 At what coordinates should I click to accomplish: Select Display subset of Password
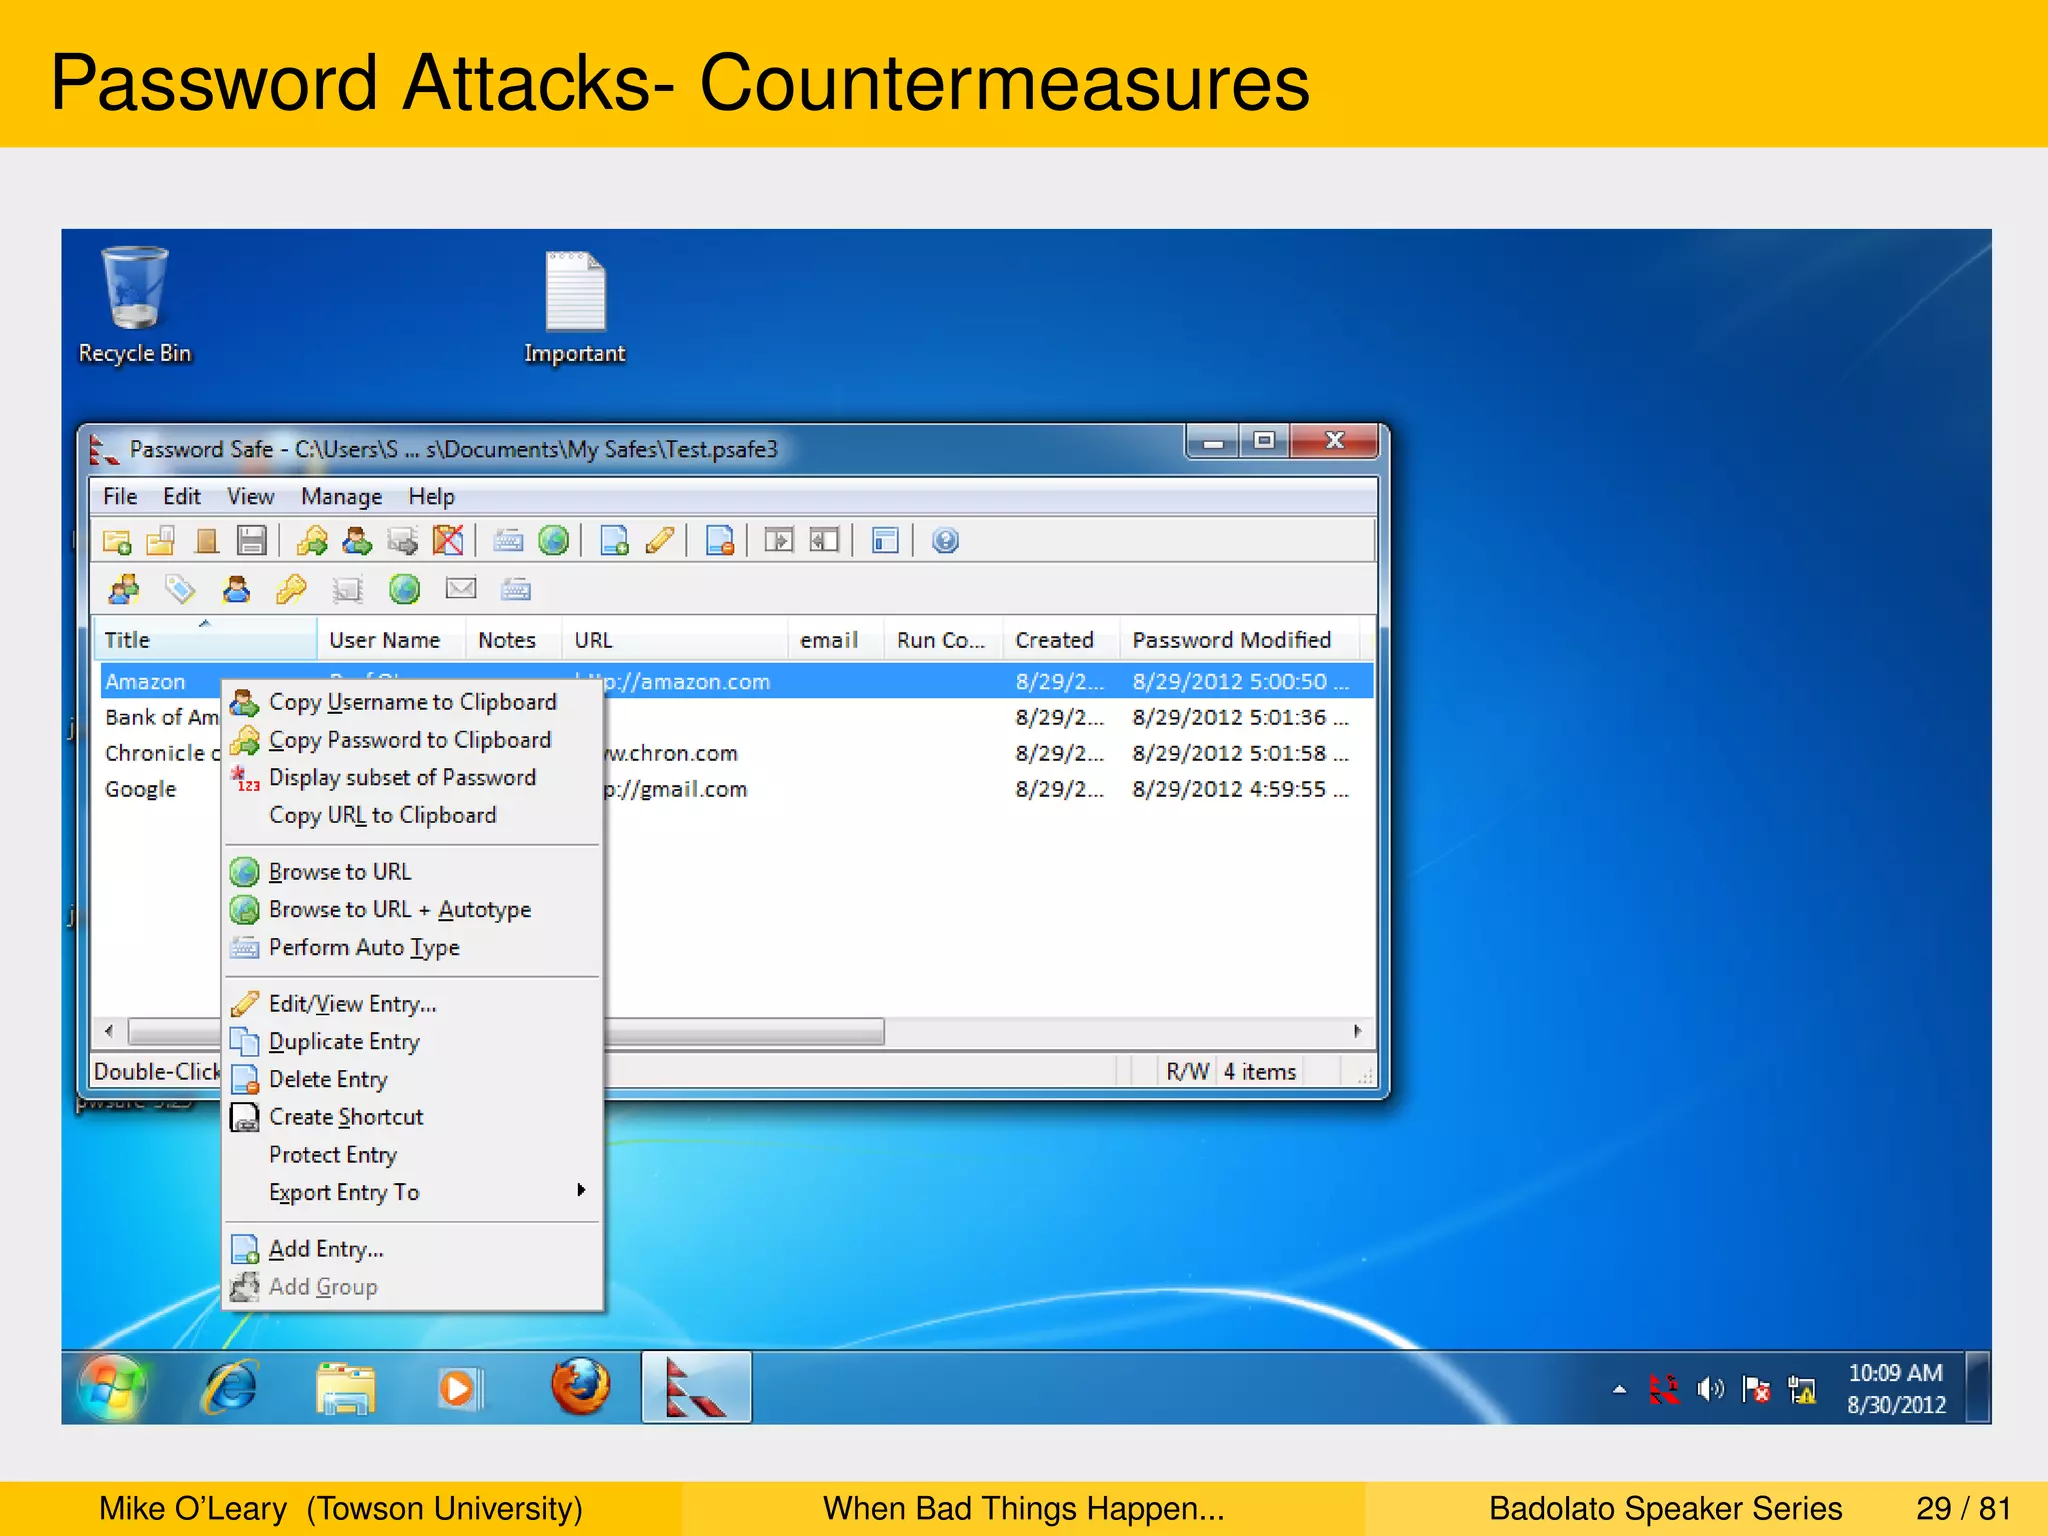tap(412, 778)
